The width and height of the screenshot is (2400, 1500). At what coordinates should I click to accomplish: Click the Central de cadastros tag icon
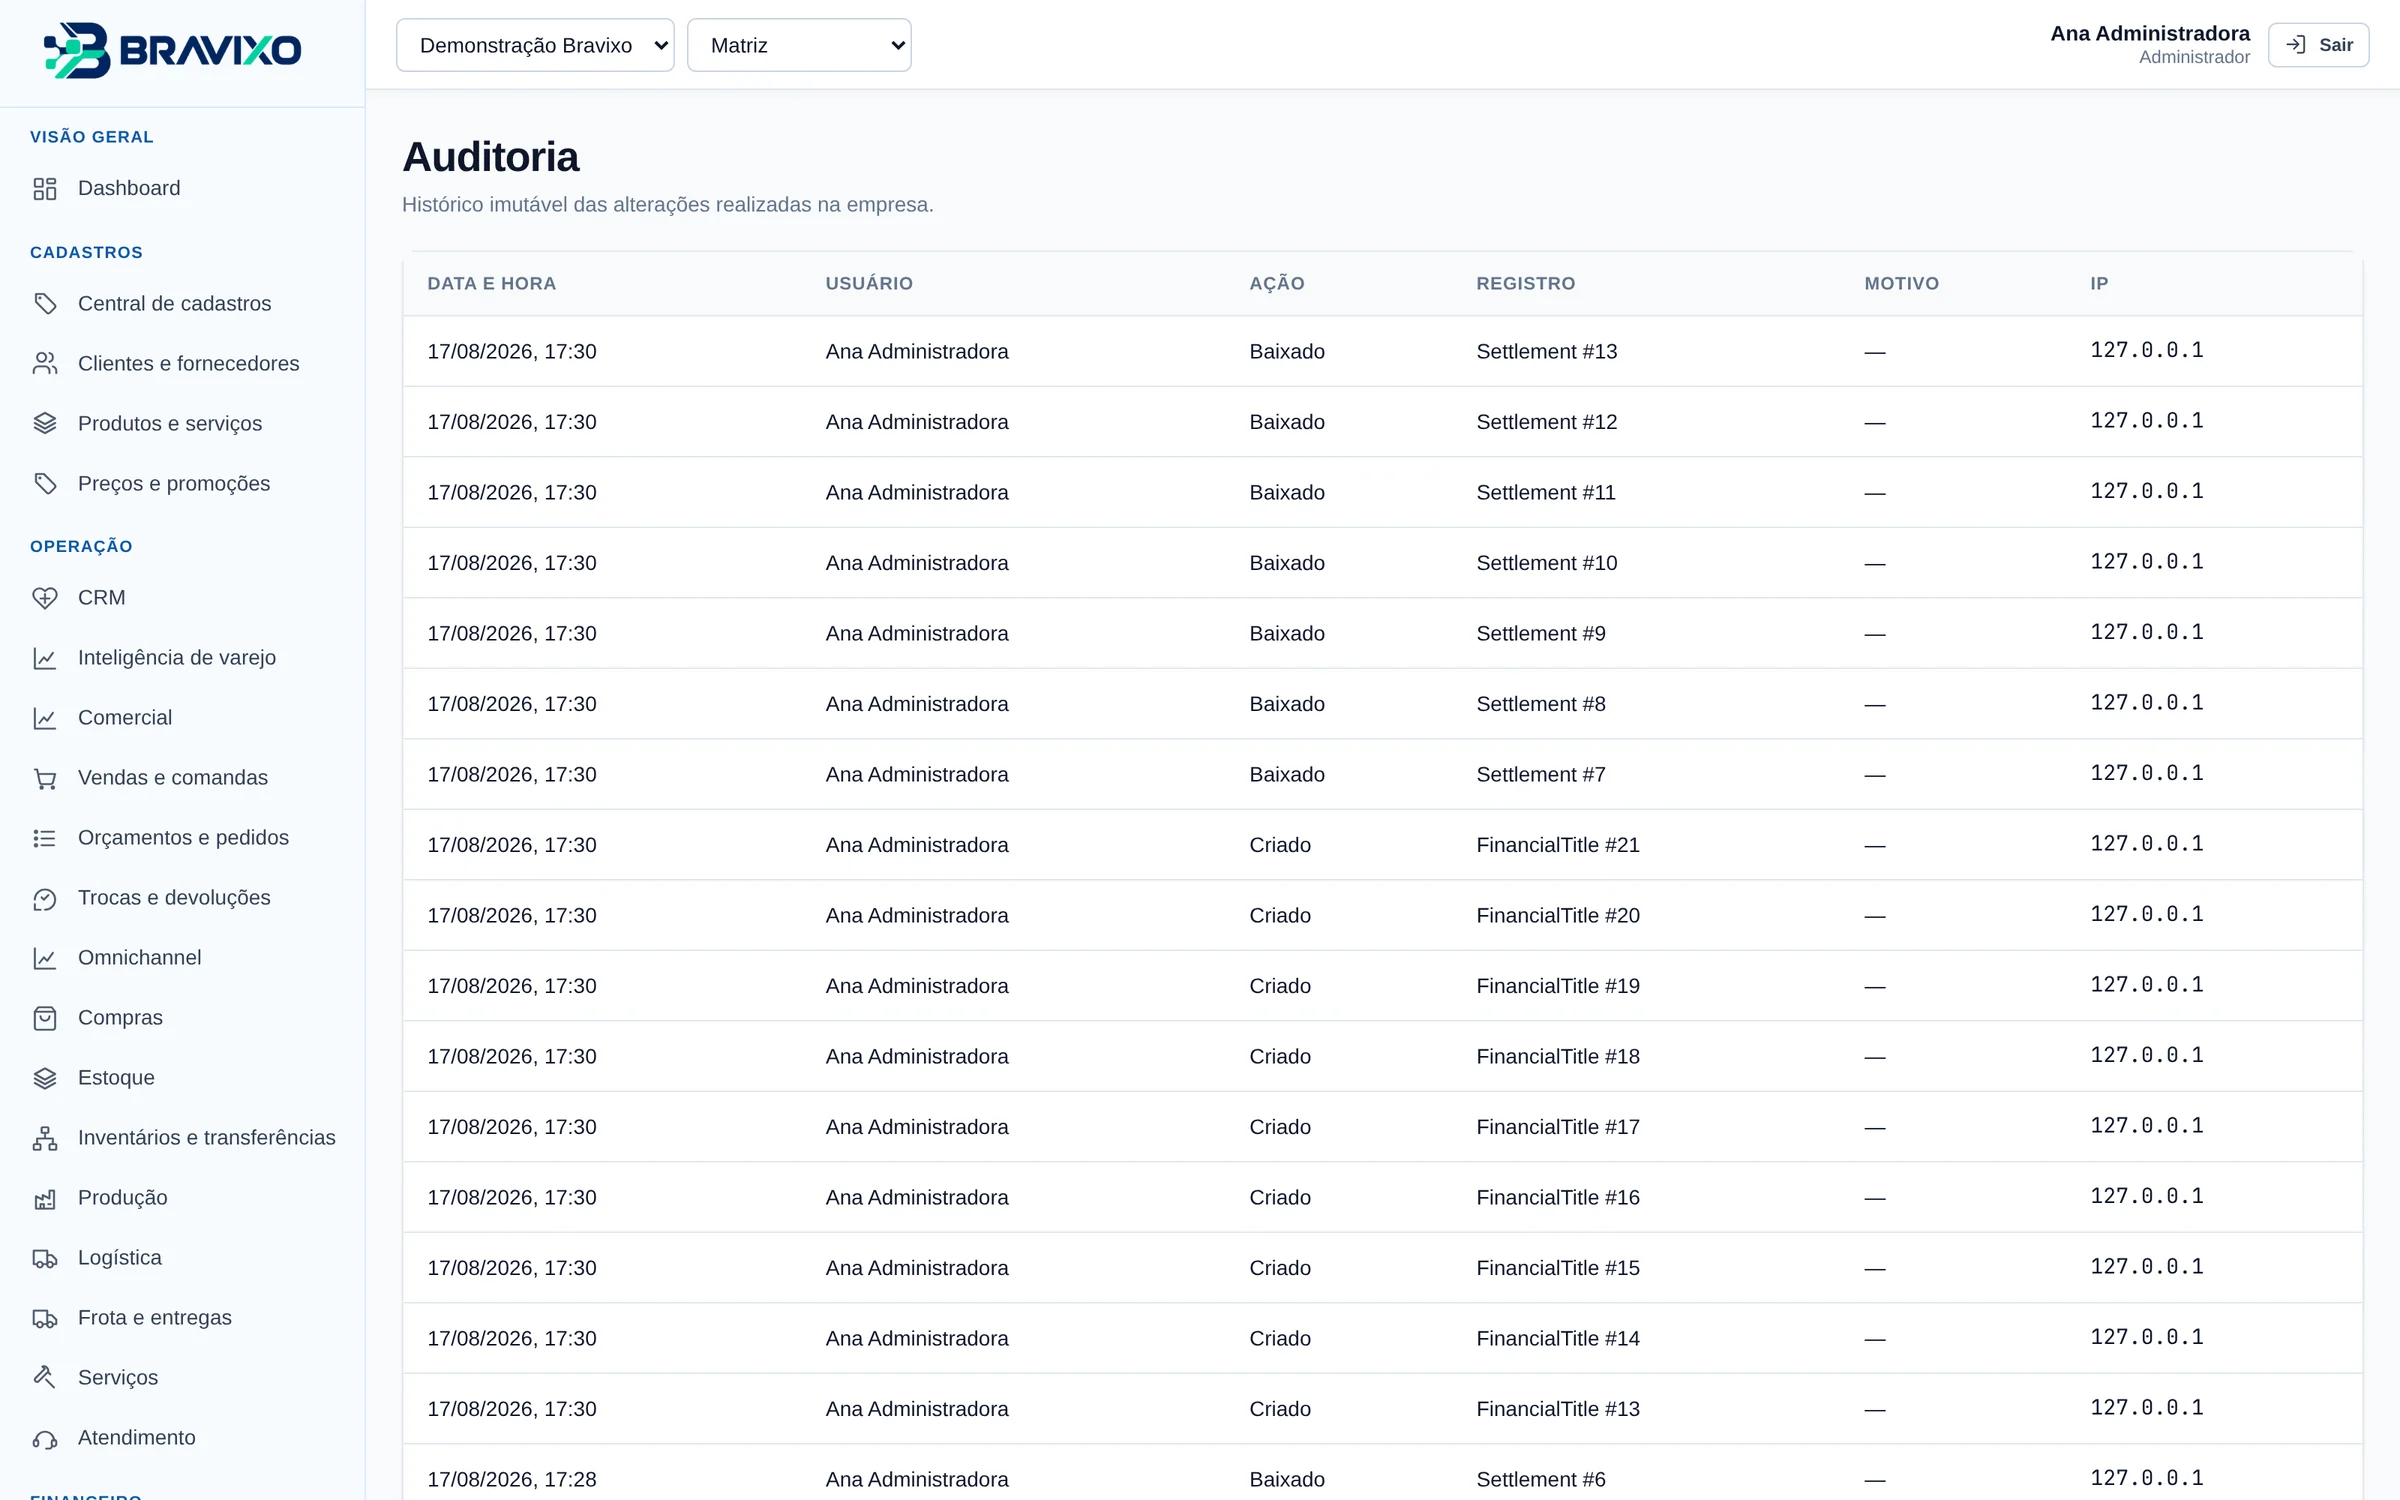point(45,304)
